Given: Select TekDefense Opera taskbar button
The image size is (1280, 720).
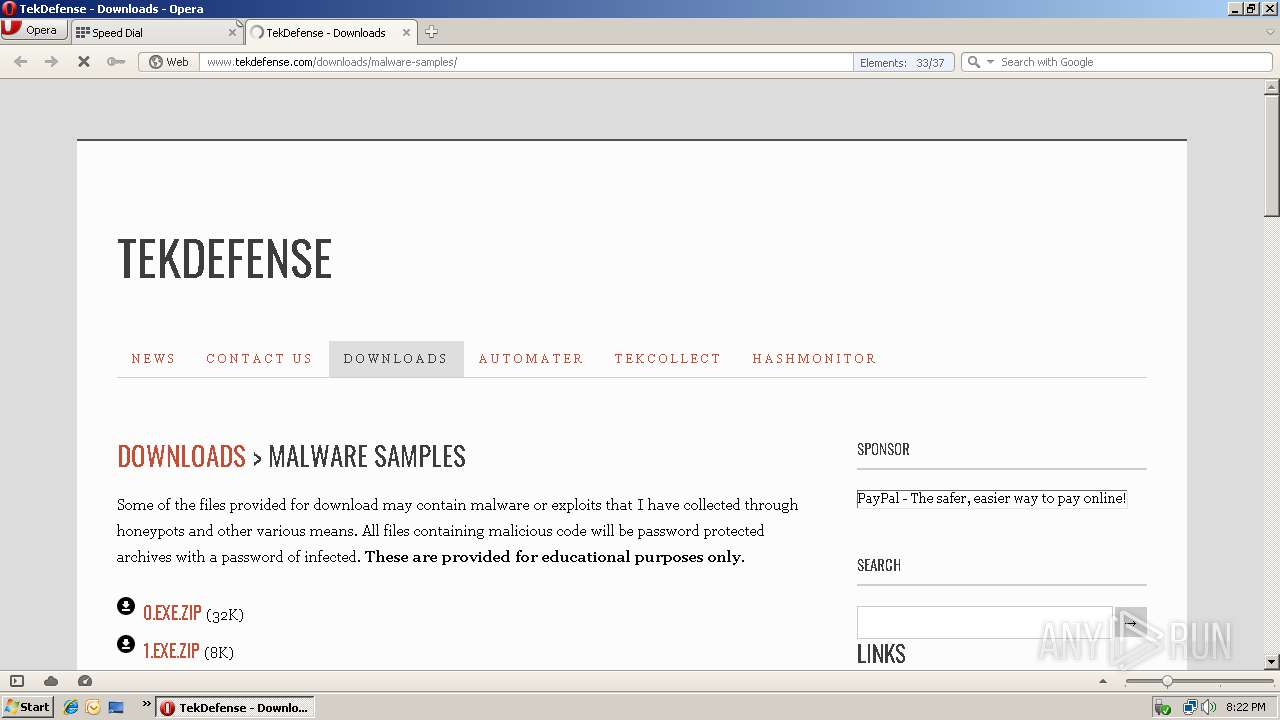Looking at the screenshot, I should click(235, 707).
